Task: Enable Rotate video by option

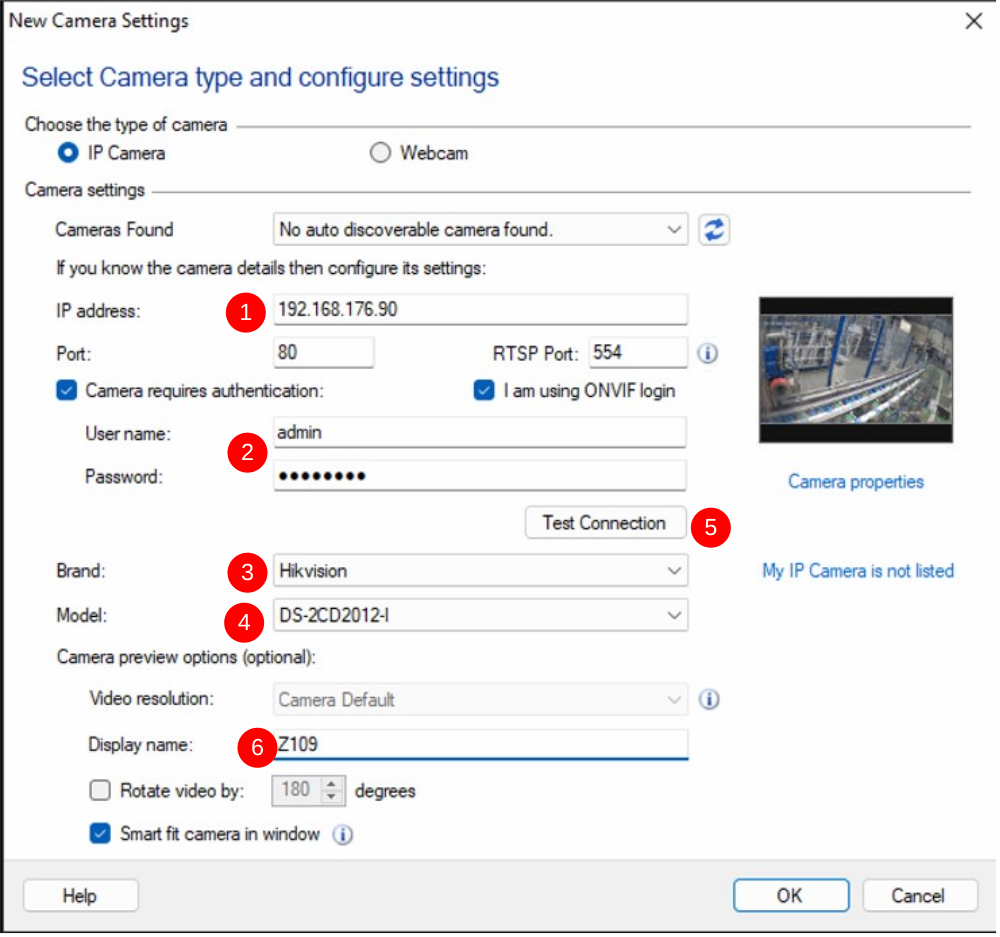Action: 99,789
